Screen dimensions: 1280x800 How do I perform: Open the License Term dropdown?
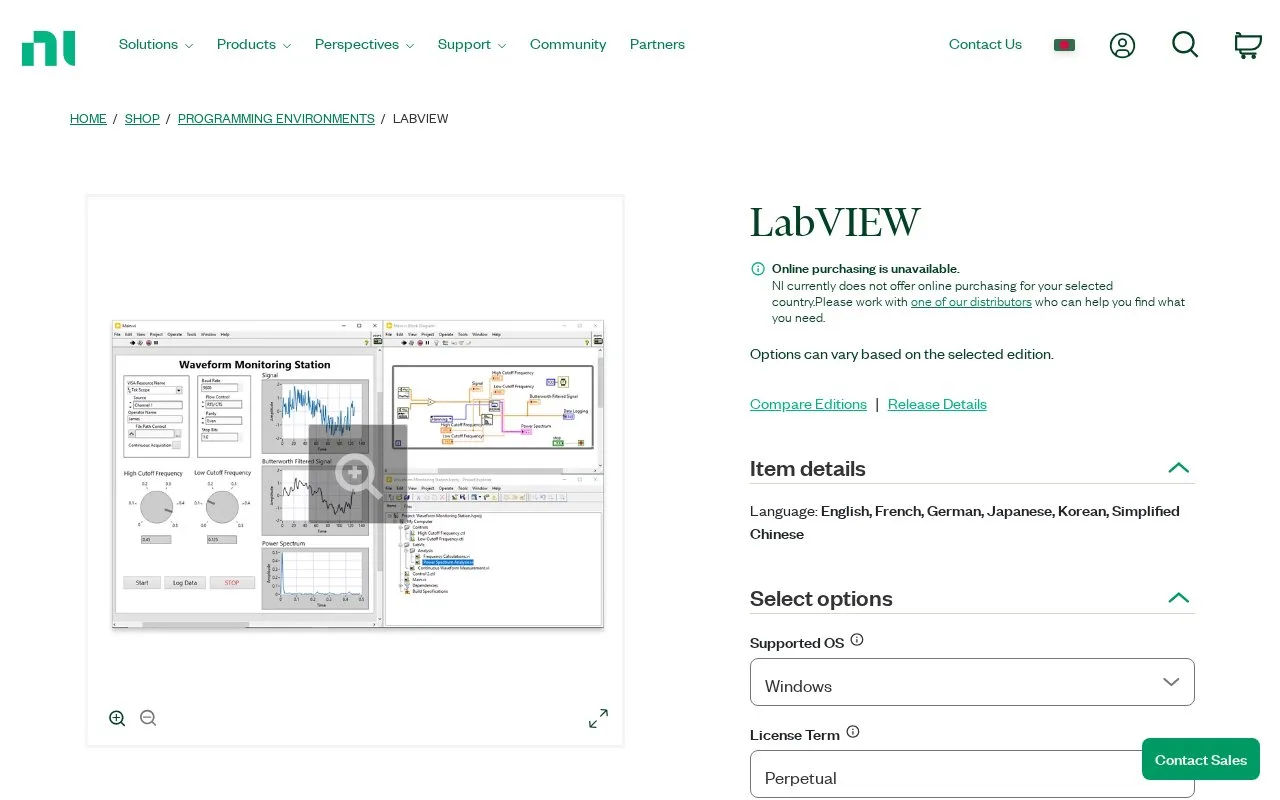pos(972,775)
